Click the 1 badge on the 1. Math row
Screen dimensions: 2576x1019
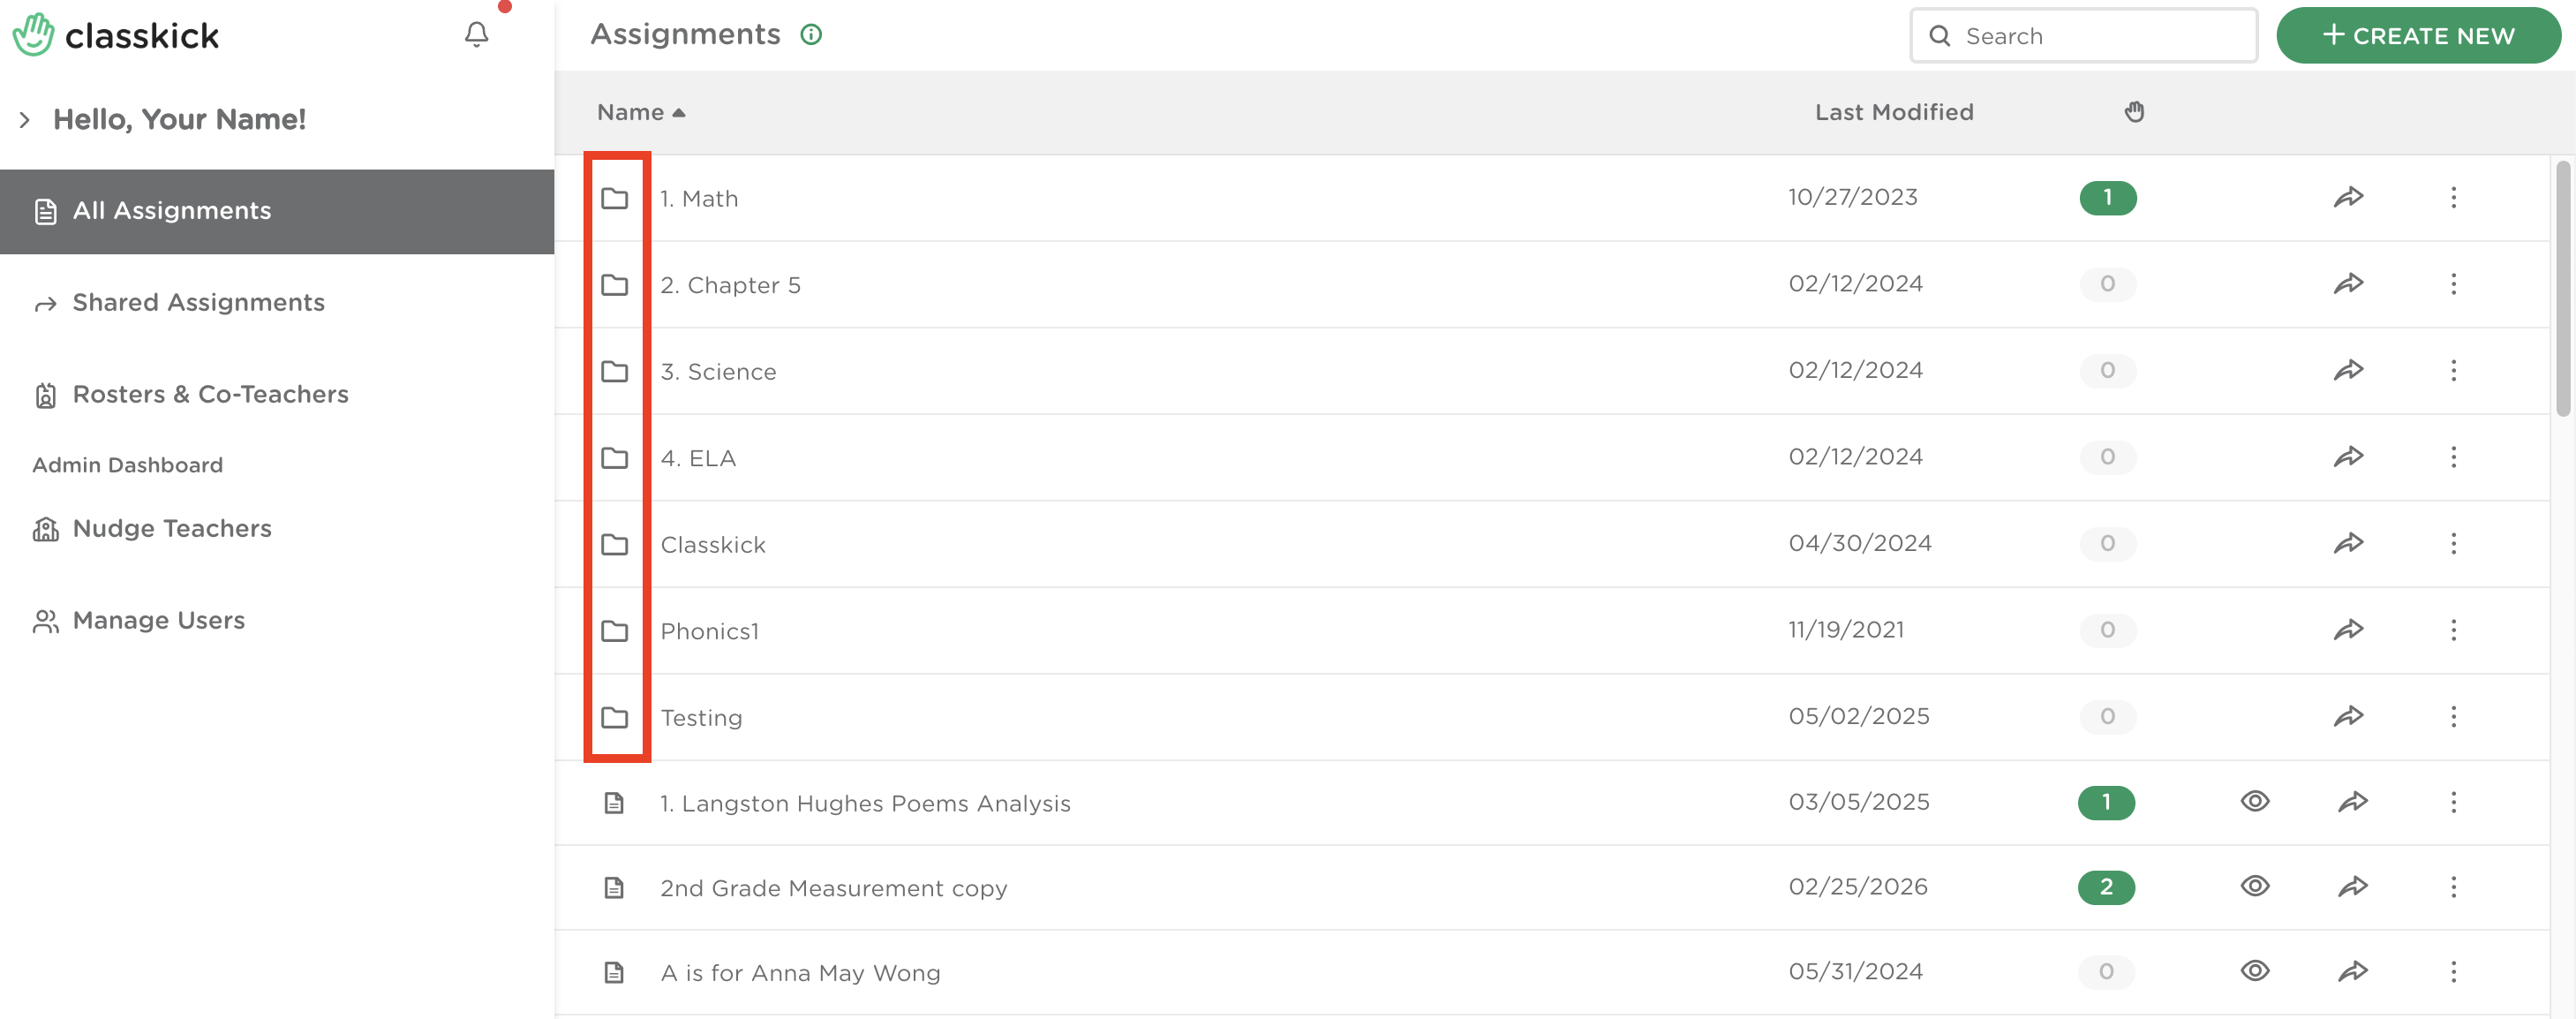coord(2108,197)
